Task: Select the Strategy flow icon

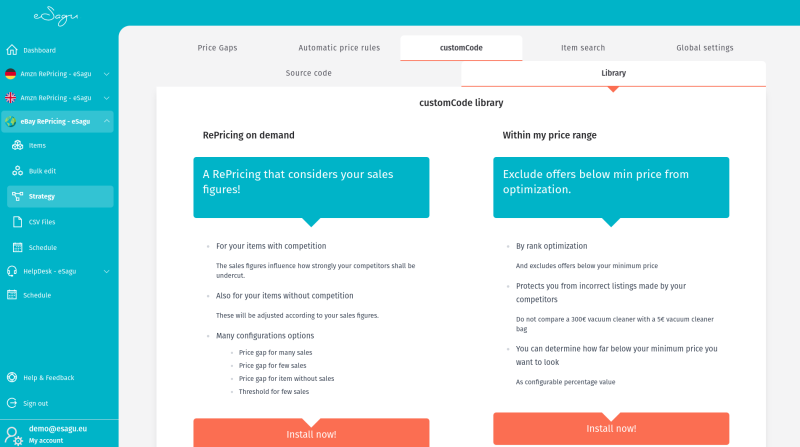Action: [x=17, y=196]
